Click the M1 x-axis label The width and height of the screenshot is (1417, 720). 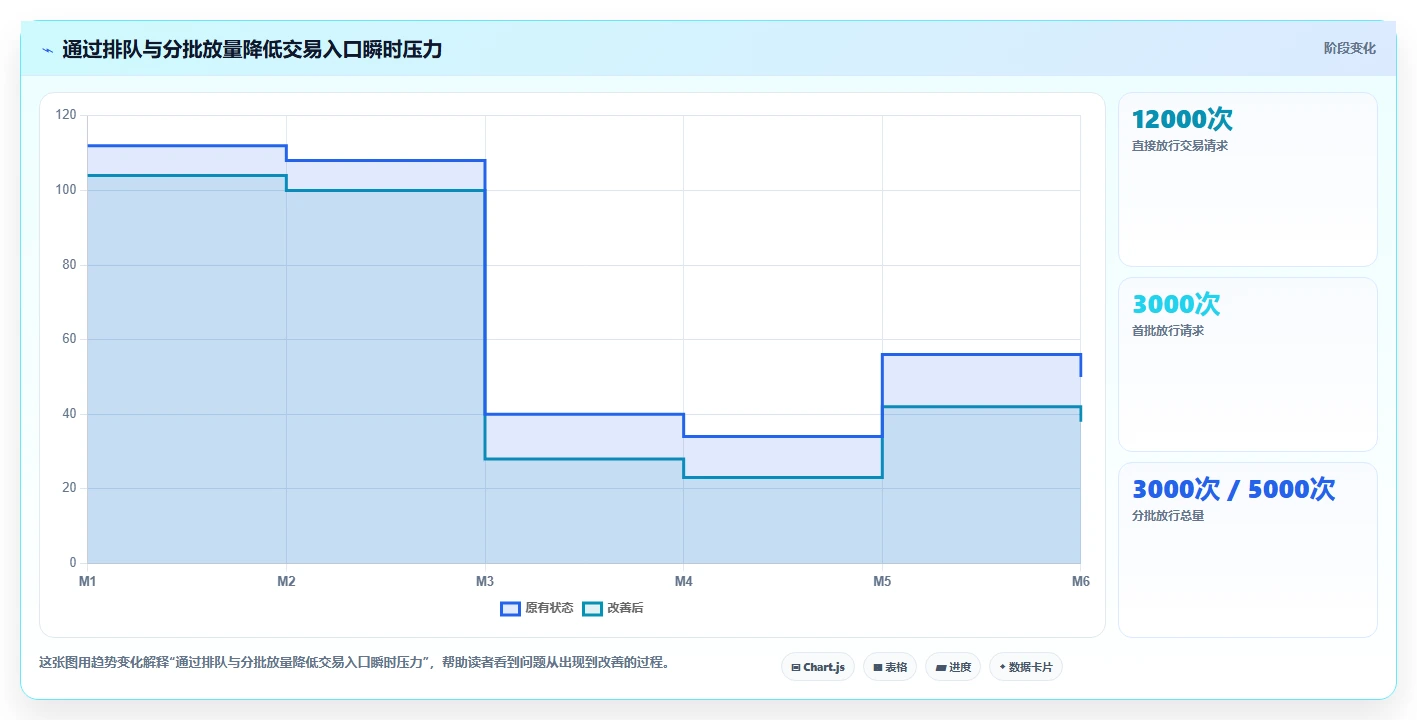pyautogui.click(x=88, y=581)
